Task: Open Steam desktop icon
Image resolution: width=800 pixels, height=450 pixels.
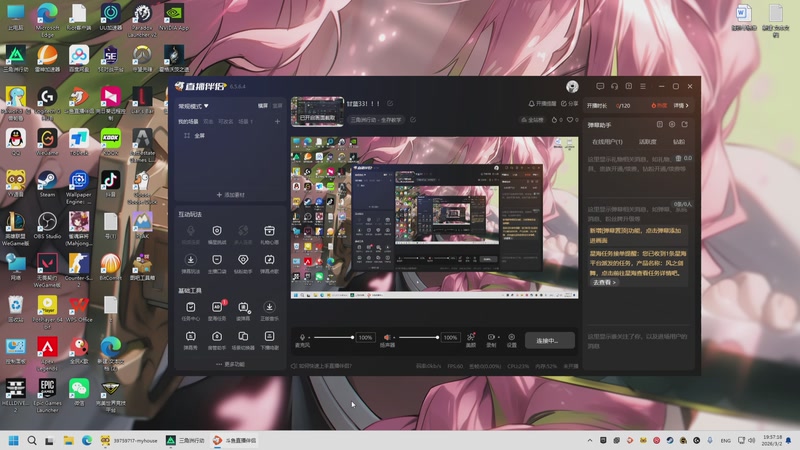Action: point(47,184)
